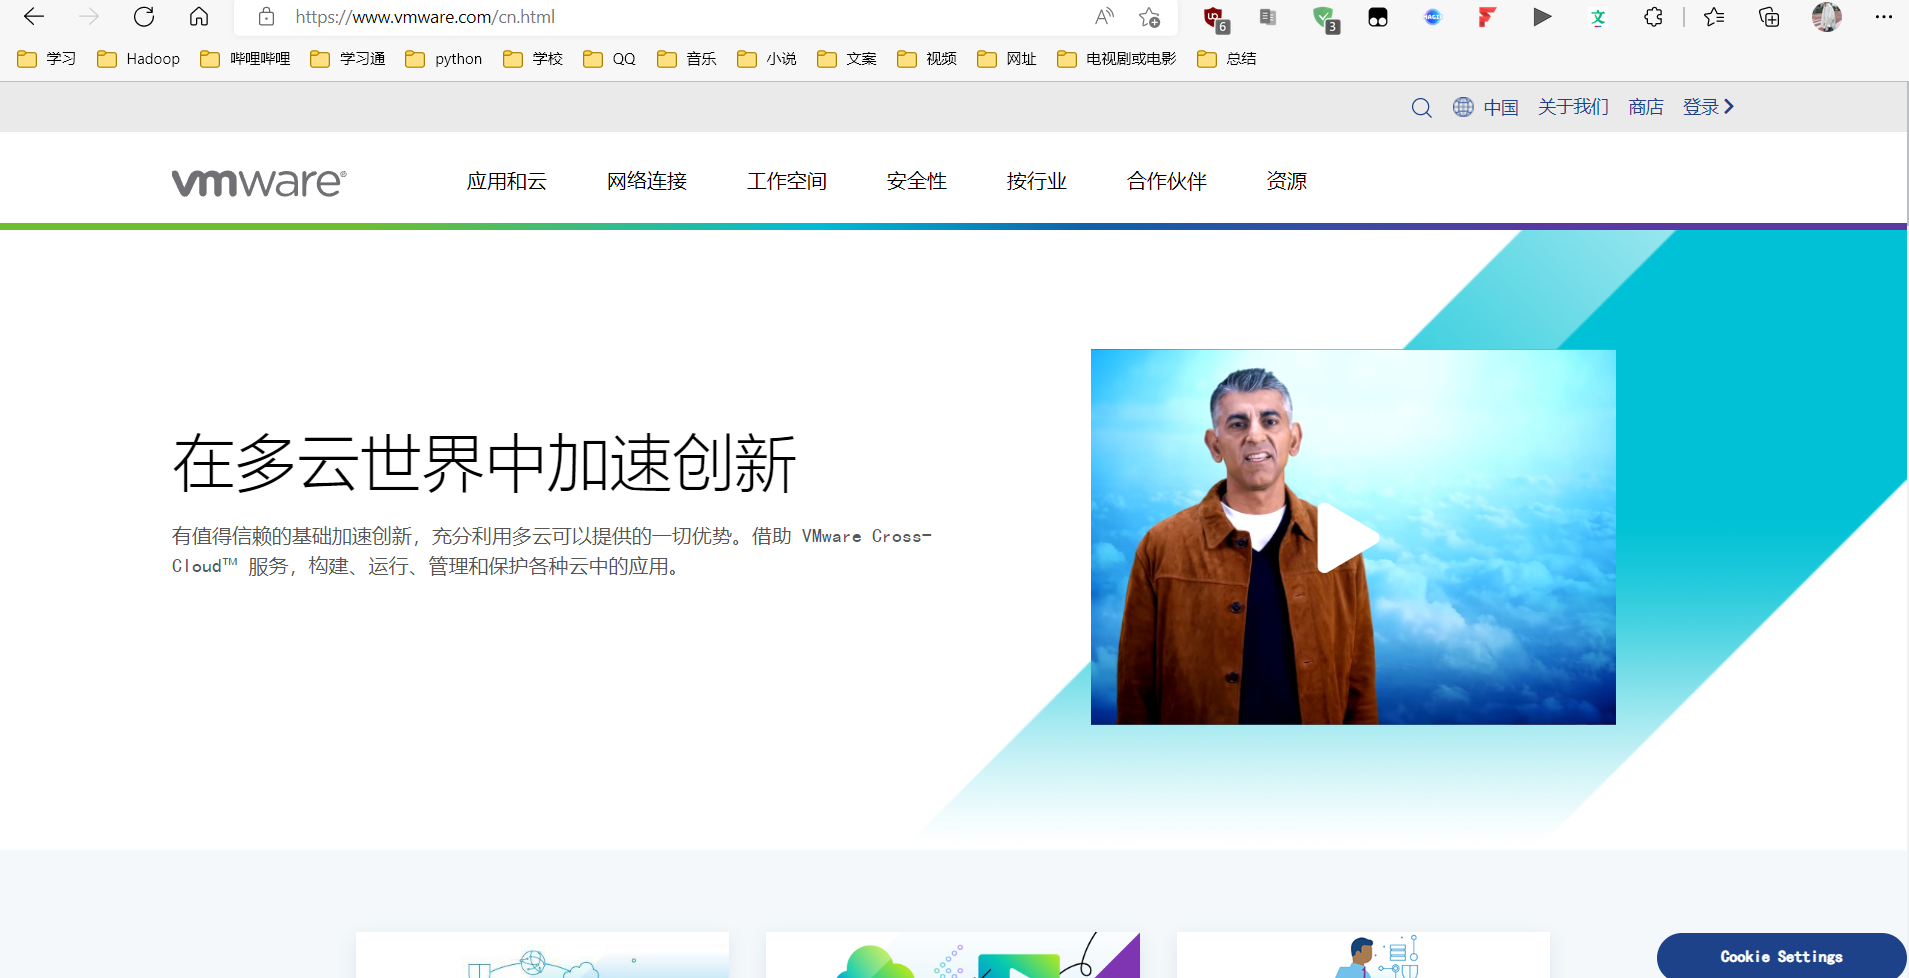This screenshot has width=1909, height=978.
Task: Open the 应用和云 menu
Action: [x=507, y=181]
